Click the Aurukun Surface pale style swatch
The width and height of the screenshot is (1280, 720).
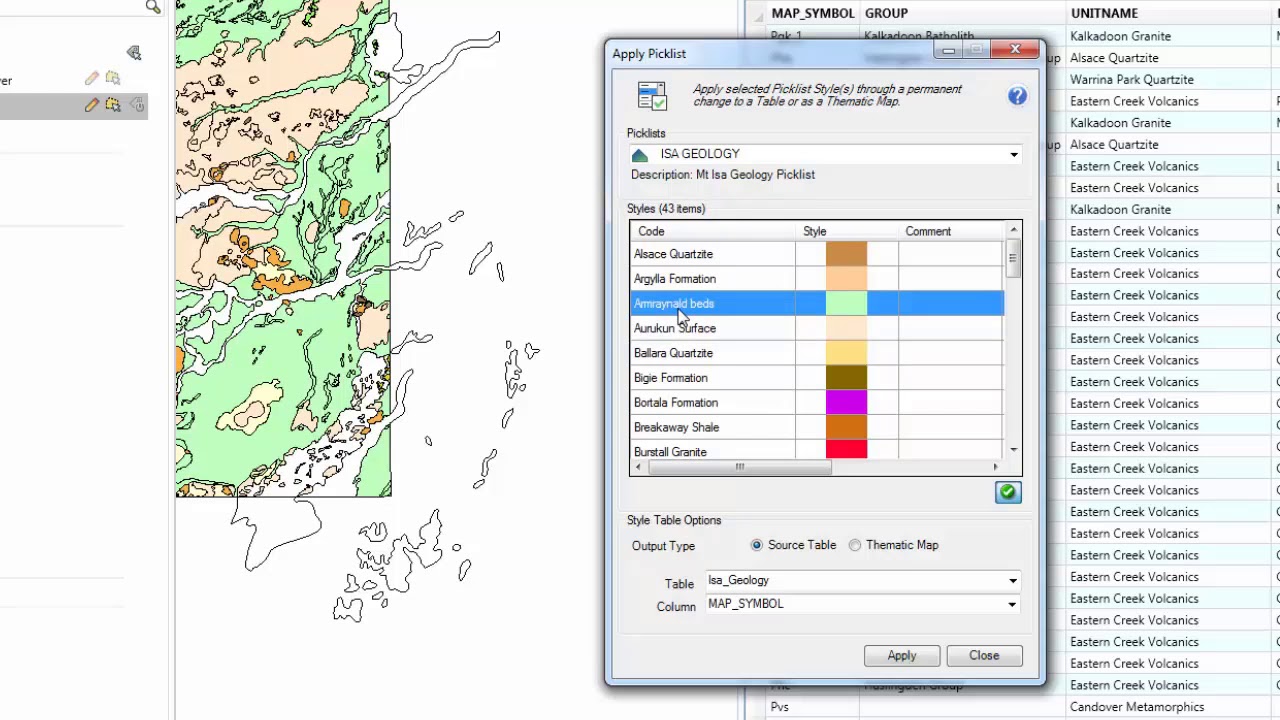pos(846,328)
